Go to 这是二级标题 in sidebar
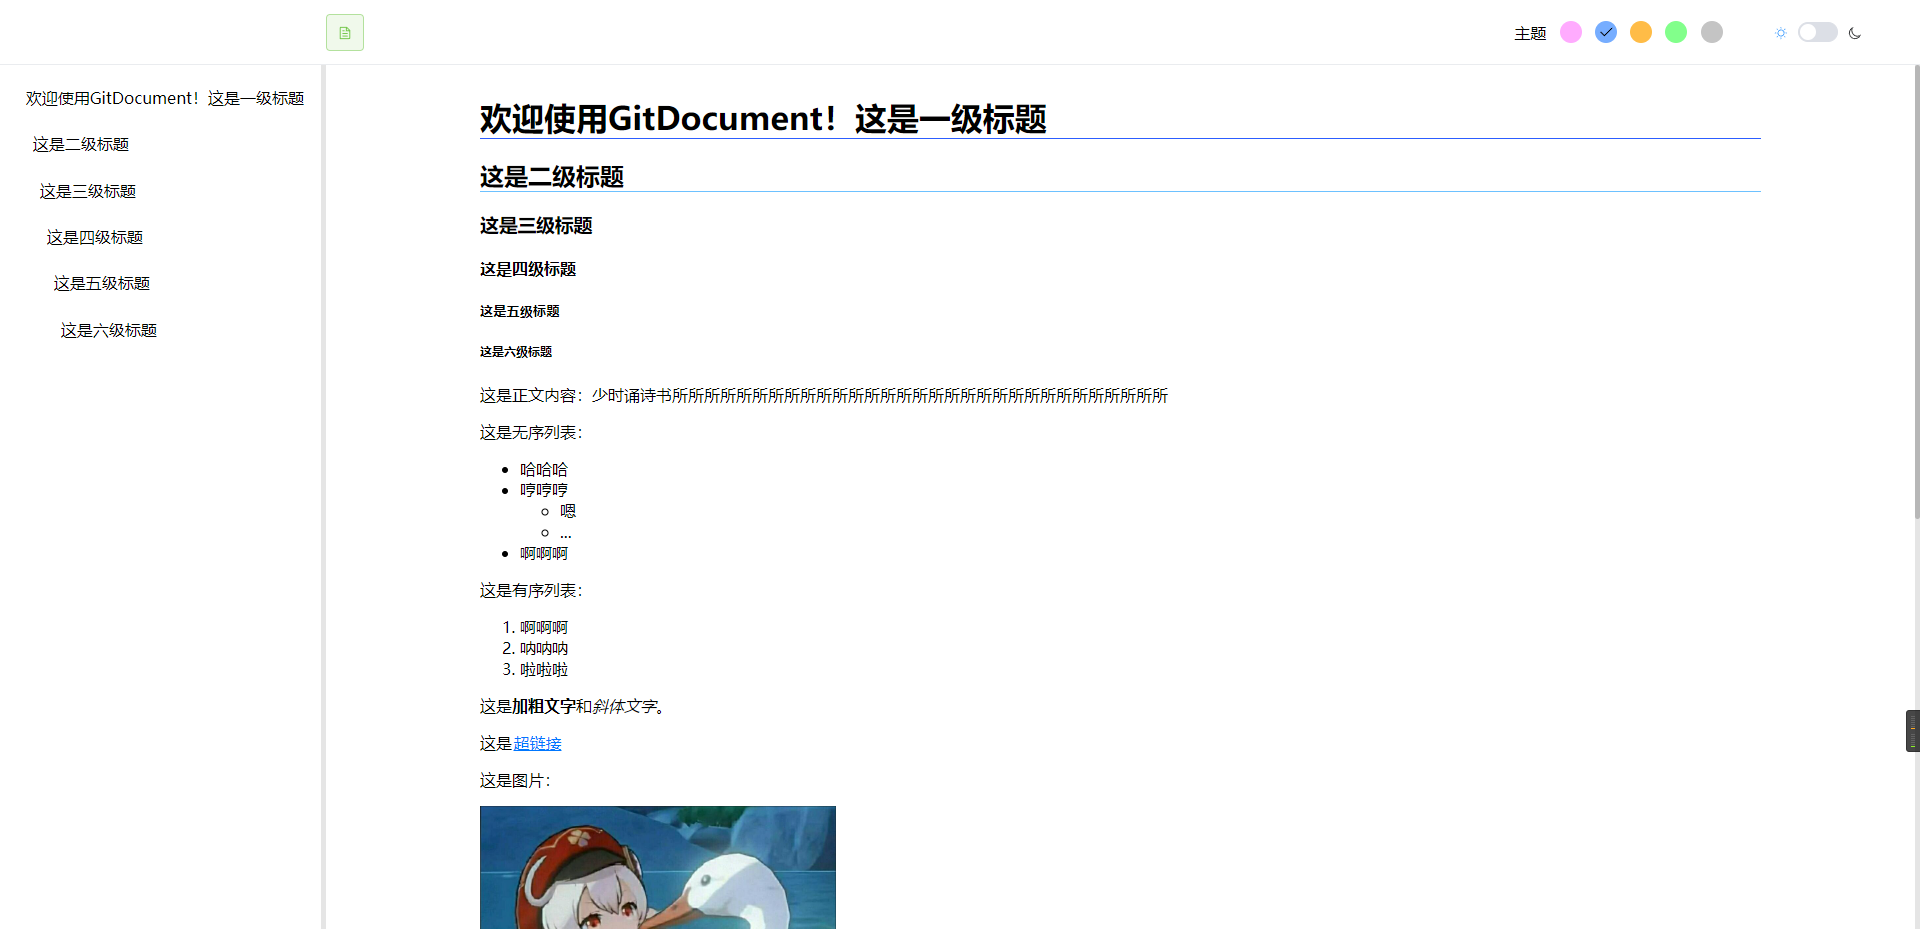The height and width of the screenshot is (929, 1920). (x=81, y=144)
